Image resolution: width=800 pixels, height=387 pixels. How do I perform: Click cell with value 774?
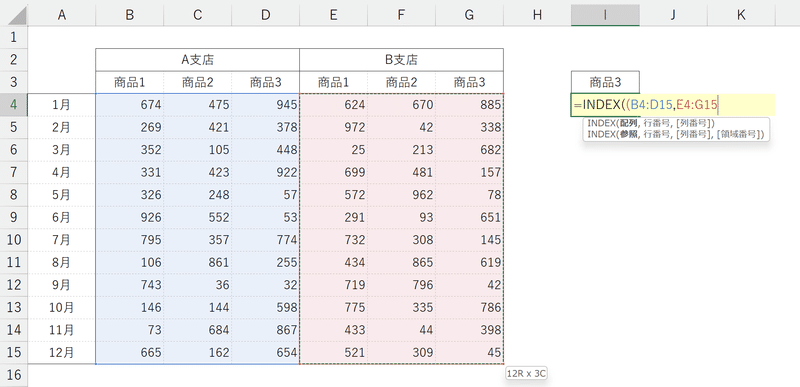tap(265, 240)
